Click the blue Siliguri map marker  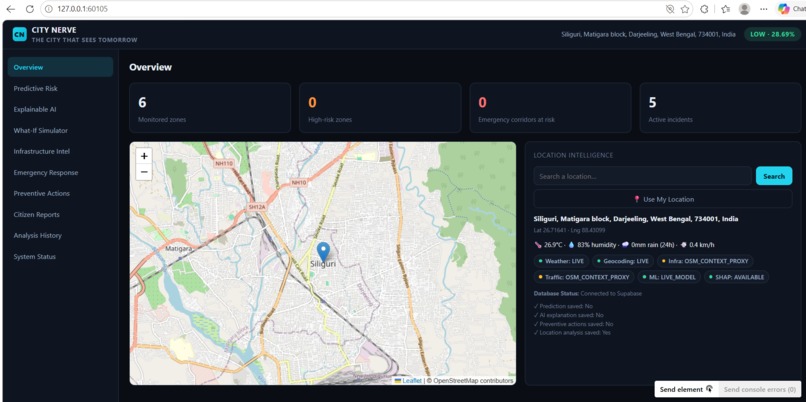[x=323, y=252]
